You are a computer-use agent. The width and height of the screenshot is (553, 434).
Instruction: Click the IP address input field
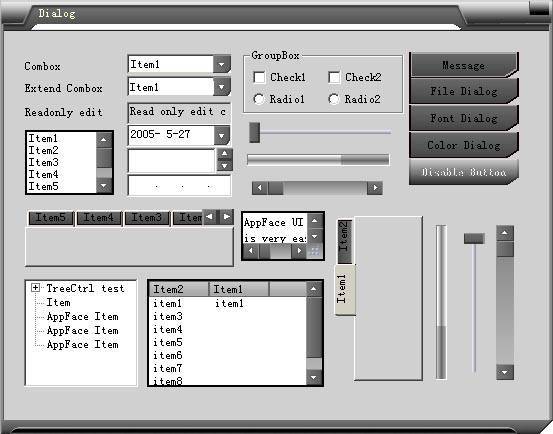tap(180, 185)
